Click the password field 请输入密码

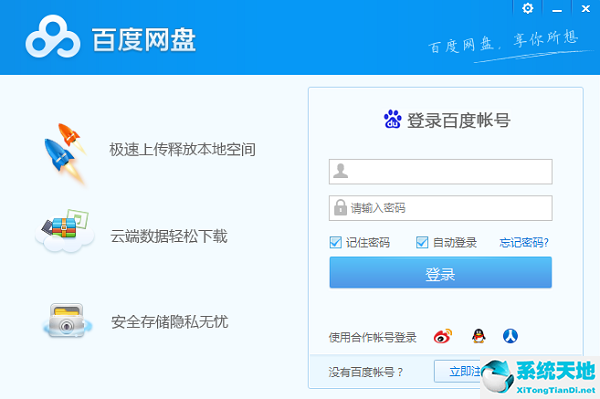click(440, 208)
